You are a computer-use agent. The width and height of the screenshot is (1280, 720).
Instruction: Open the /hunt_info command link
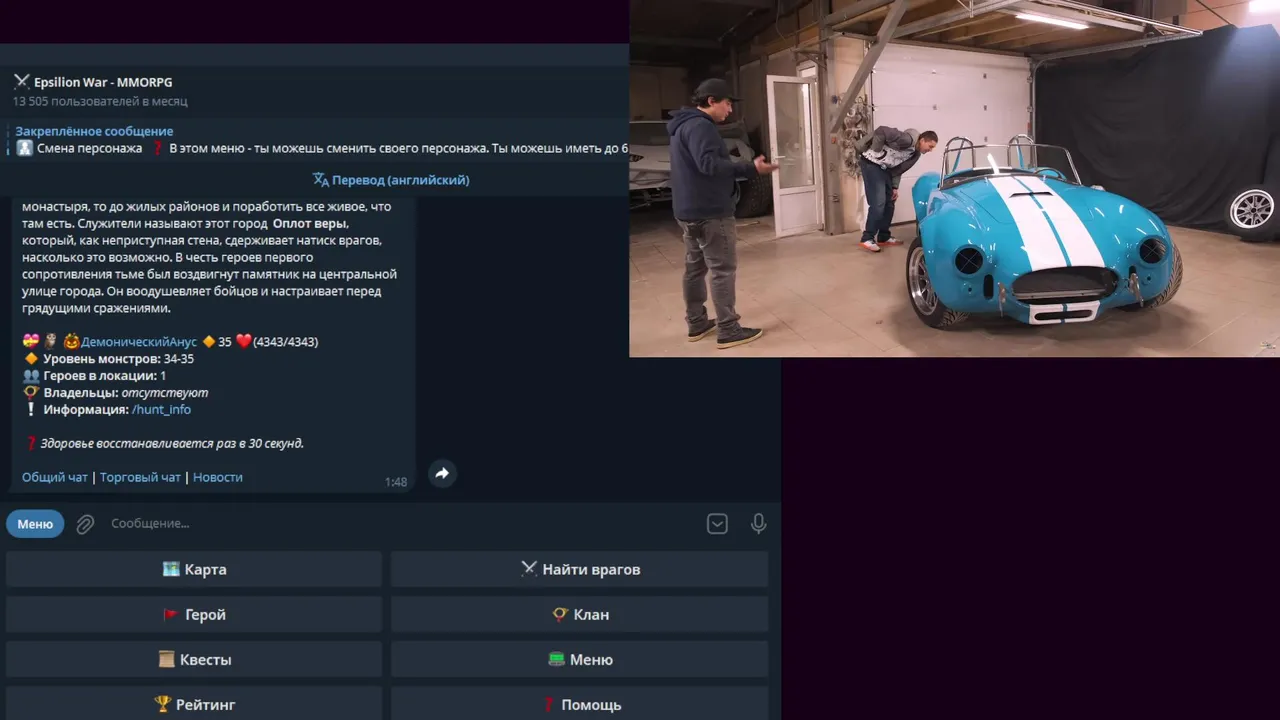pos(161,409)
